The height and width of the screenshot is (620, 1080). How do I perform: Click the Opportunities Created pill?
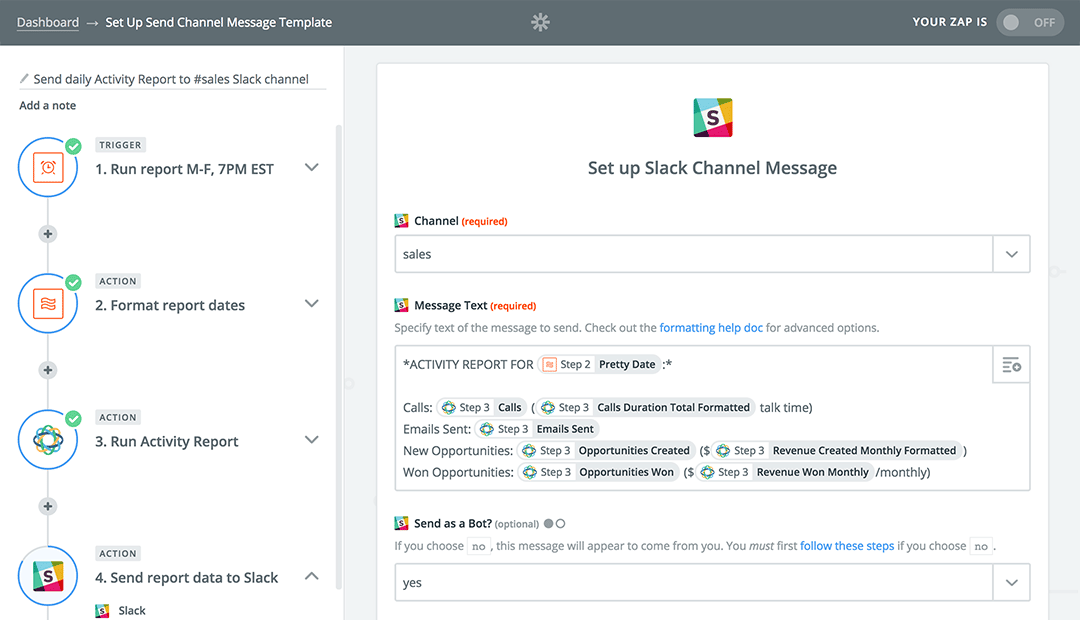click(x=606, y=451)
